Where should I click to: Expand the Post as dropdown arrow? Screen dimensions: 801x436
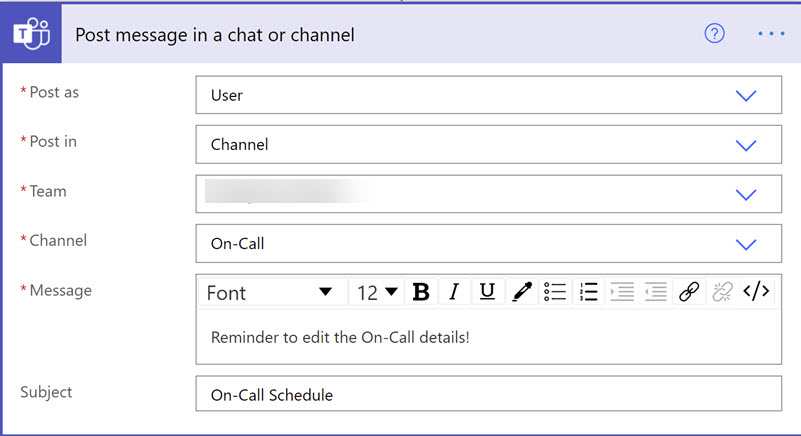[746, 96]
